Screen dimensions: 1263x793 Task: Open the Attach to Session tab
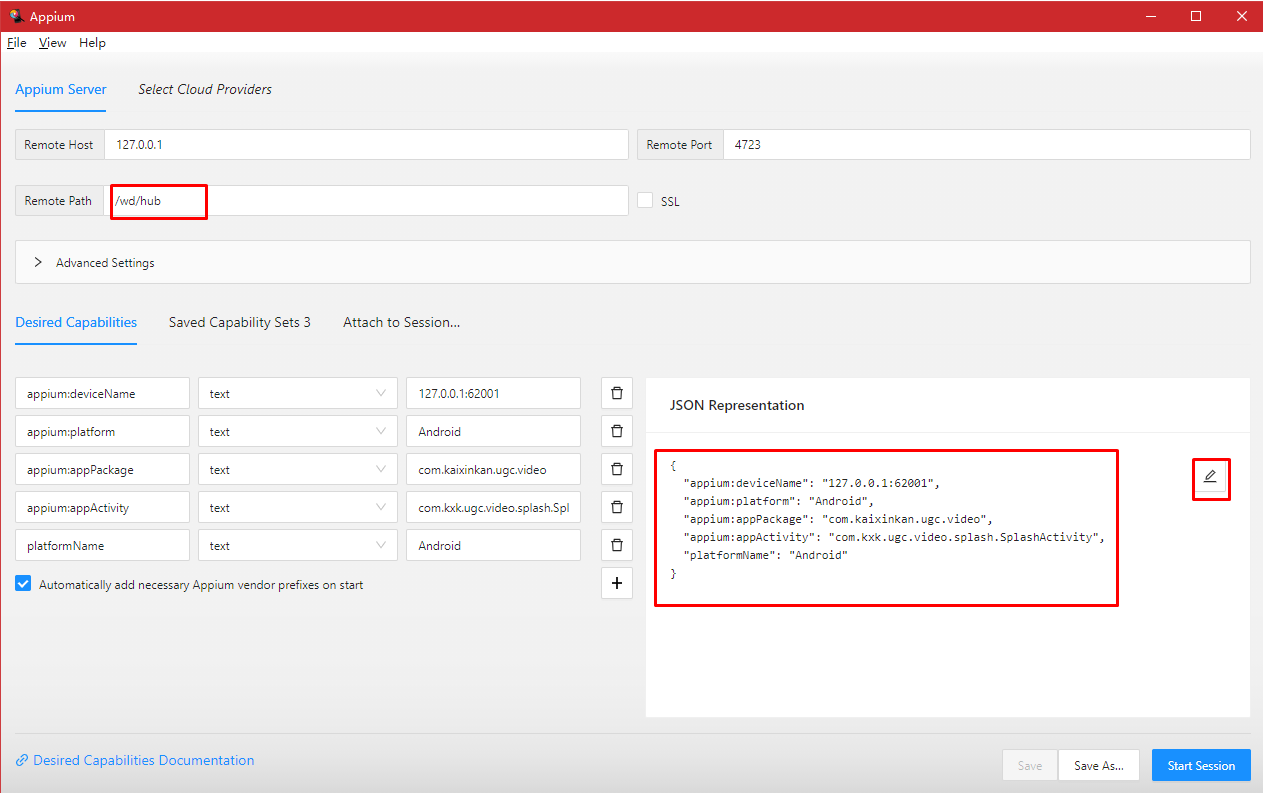(401, 322)
